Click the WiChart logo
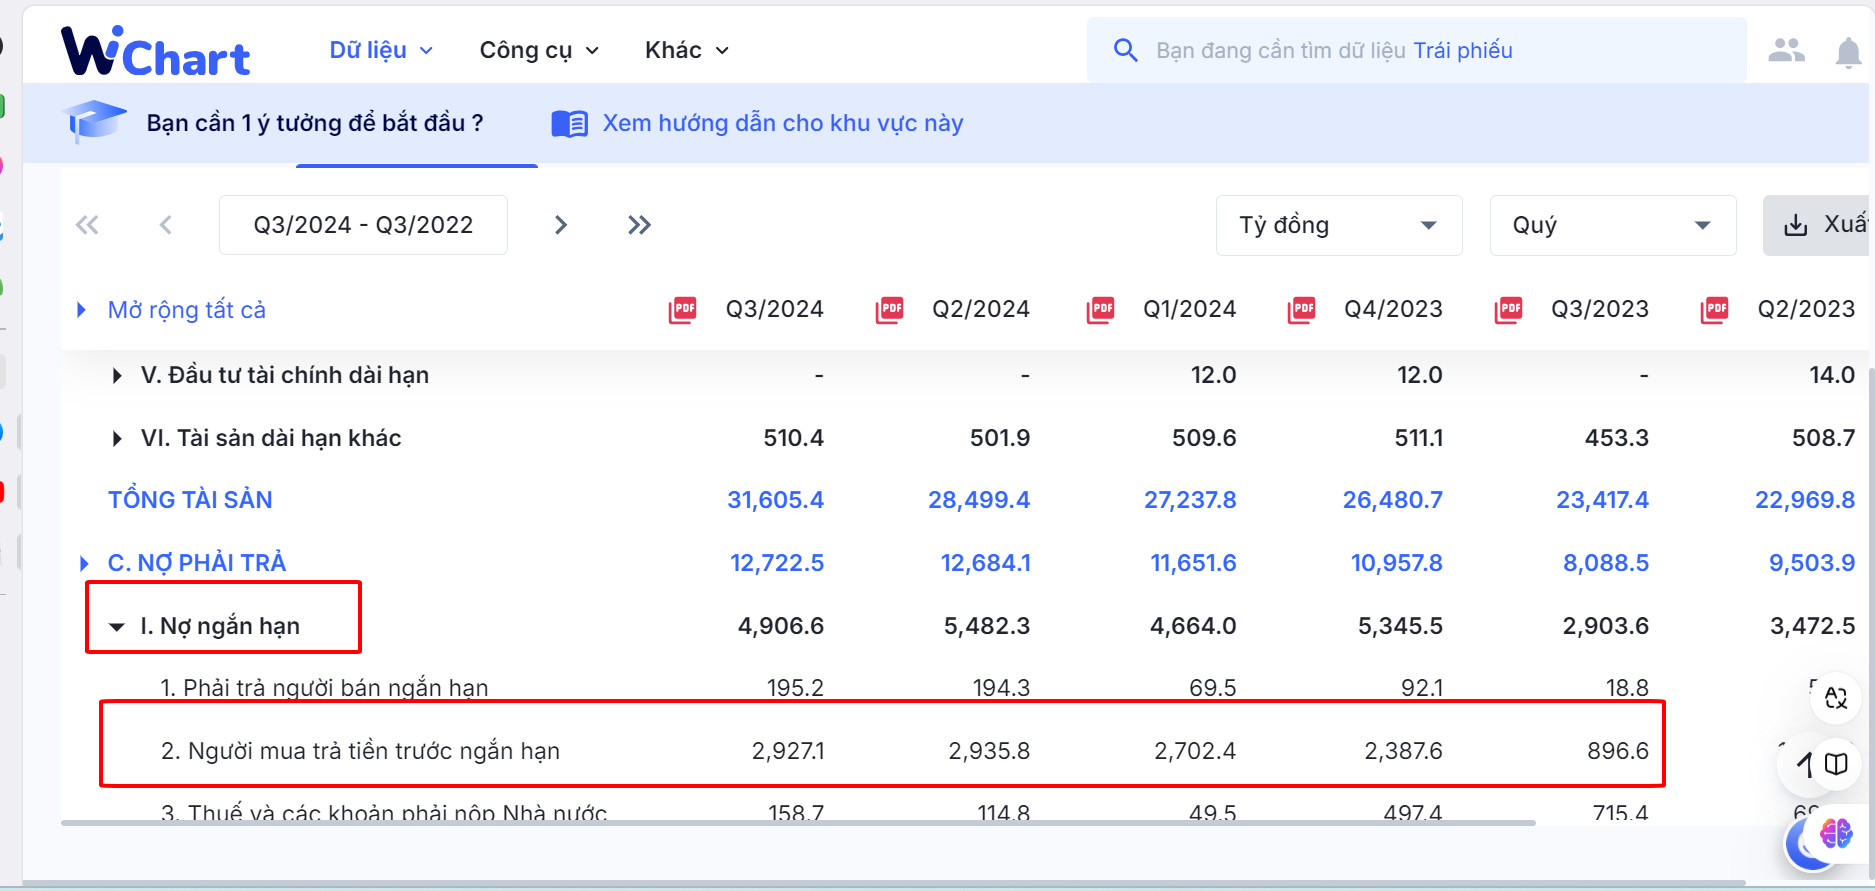Image resolution: width=1875 pixels, height=891 pixels. [155, 51]
